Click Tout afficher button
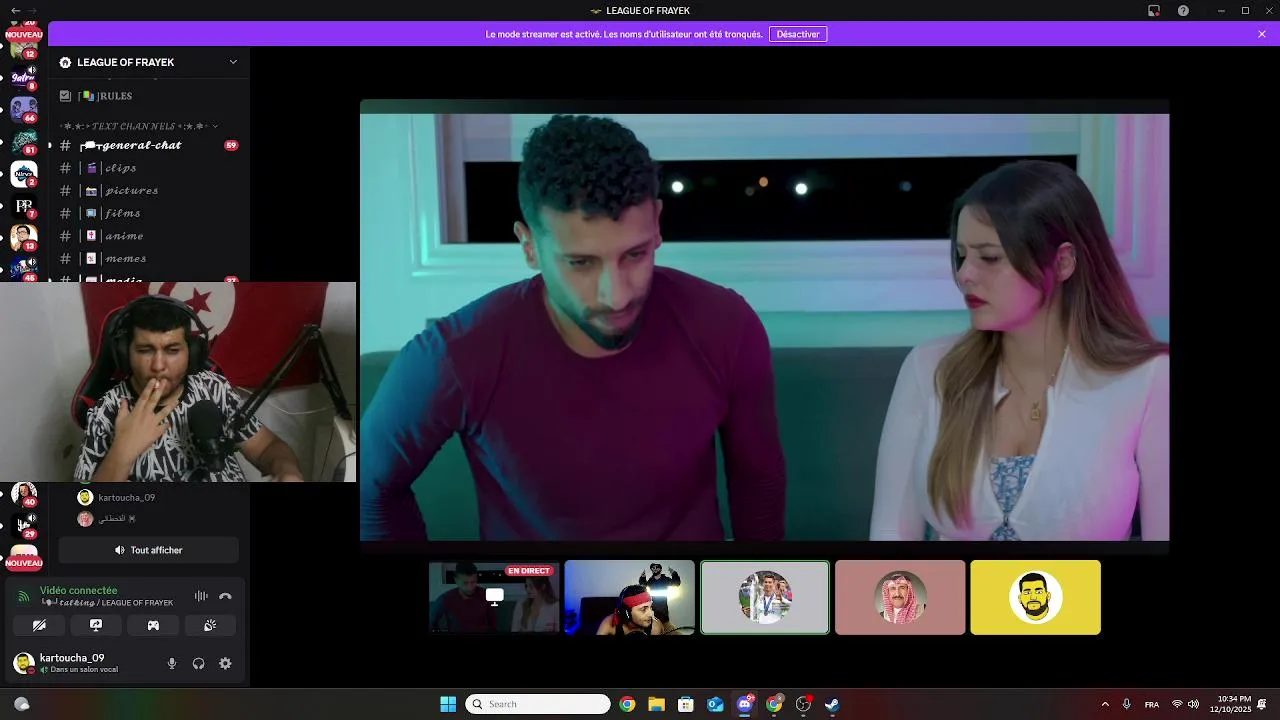1280x720 pixels. (x=148, y=550)
